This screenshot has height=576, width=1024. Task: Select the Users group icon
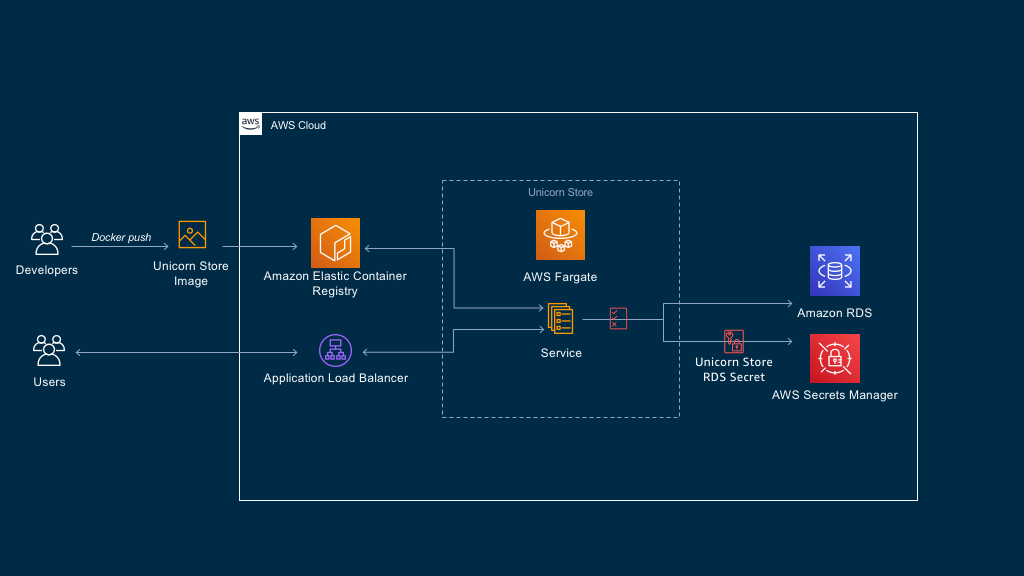[49, 351]
